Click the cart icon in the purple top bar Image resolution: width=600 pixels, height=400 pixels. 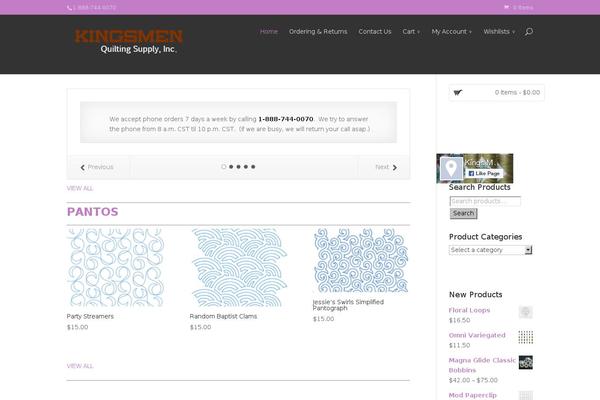tap(507, 7)
